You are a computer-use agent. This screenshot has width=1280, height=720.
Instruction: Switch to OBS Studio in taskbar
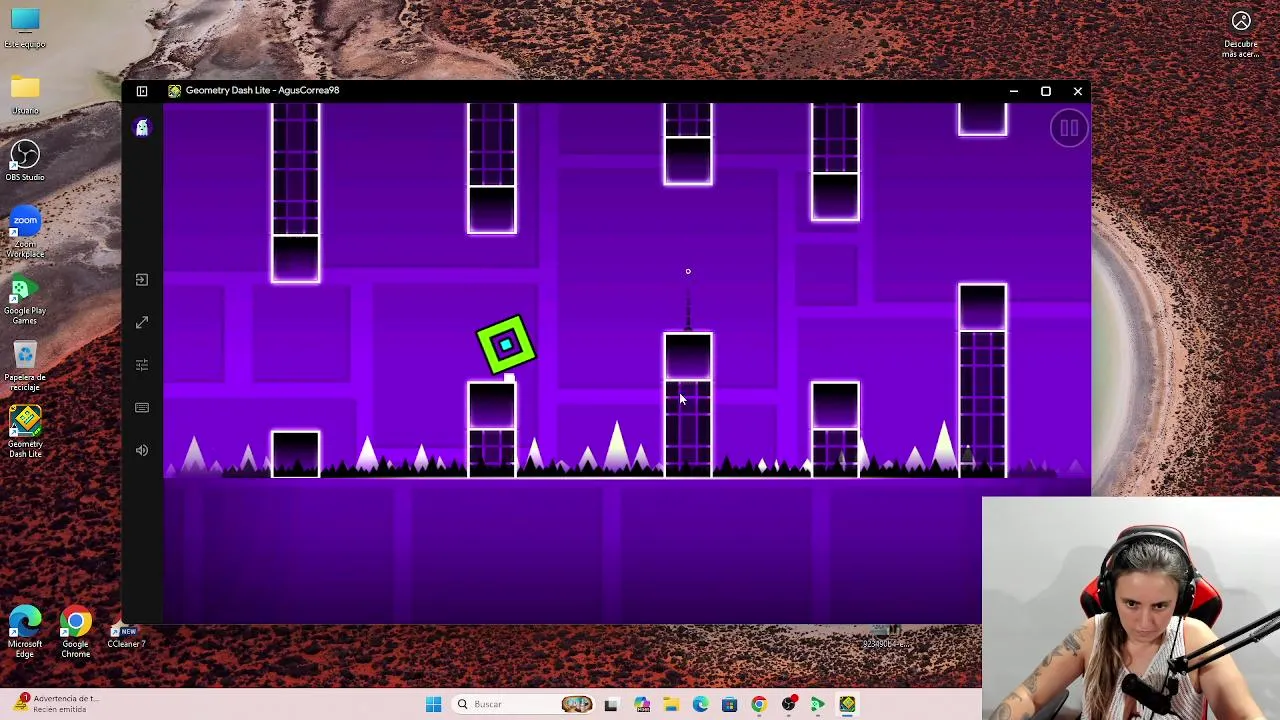click(x=789, y=704)
